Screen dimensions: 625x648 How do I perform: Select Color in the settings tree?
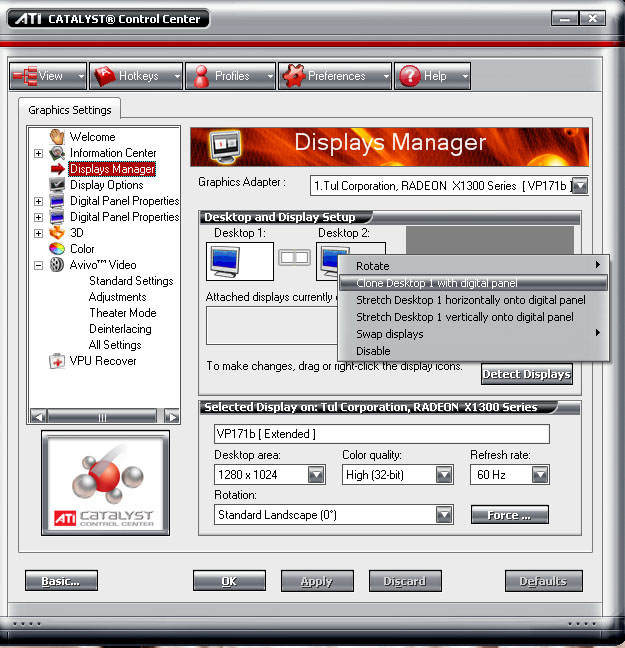coord(82,249)
